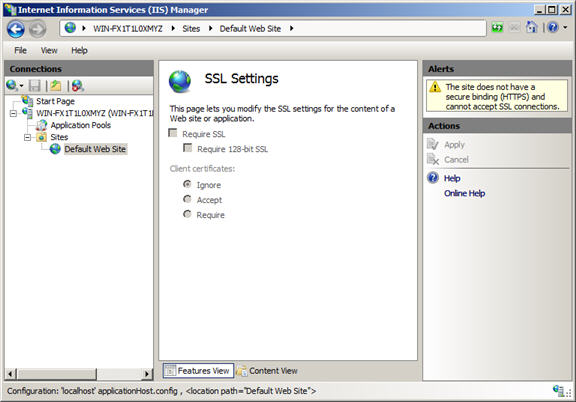The height and width of the screenshot is (402, 576).
Task: Click the WIN-FX1T1L0XMYZ breadcrumb in address bar
Action: (x=127, y=29)
